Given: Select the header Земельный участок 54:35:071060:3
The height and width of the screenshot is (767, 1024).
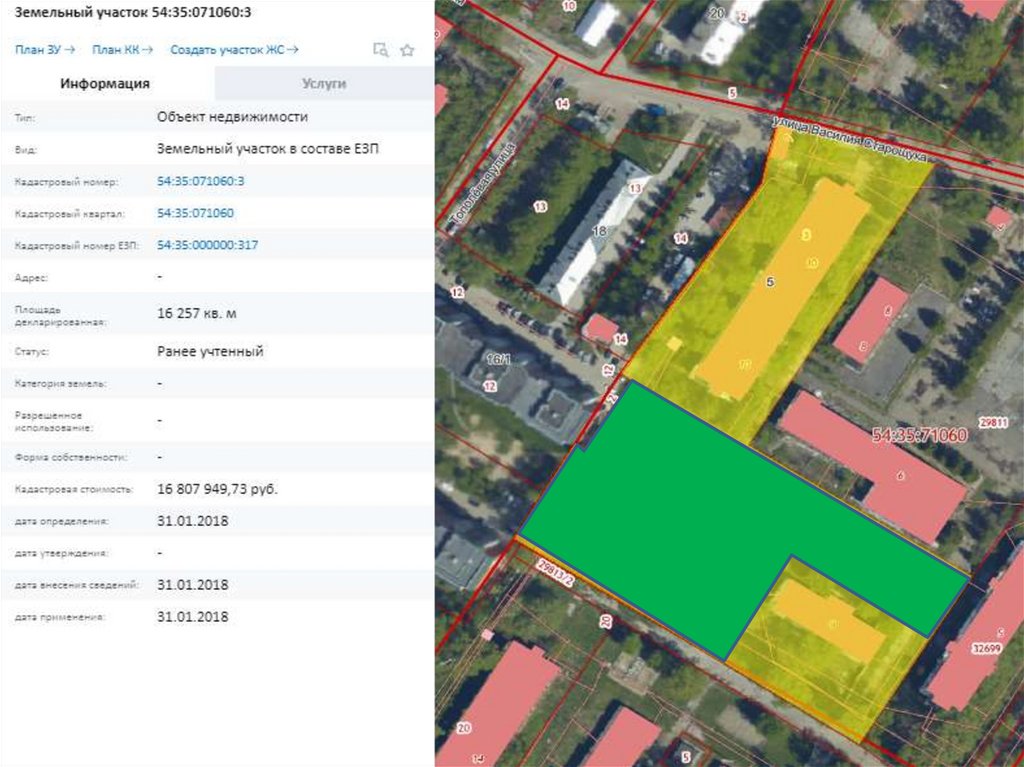Looking at the screenshot, I should pos(133,12).
